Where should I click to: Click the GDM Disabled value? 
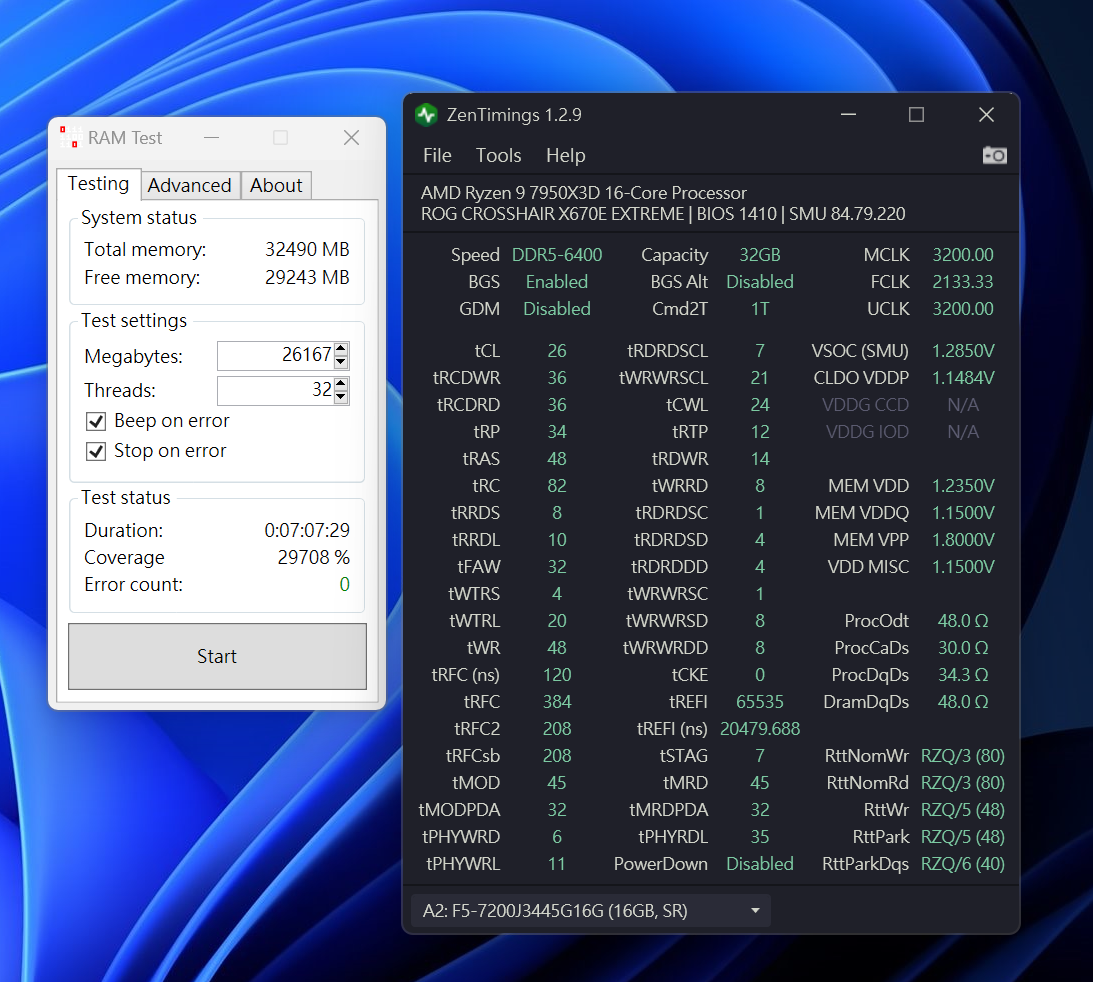coord(557,309)
